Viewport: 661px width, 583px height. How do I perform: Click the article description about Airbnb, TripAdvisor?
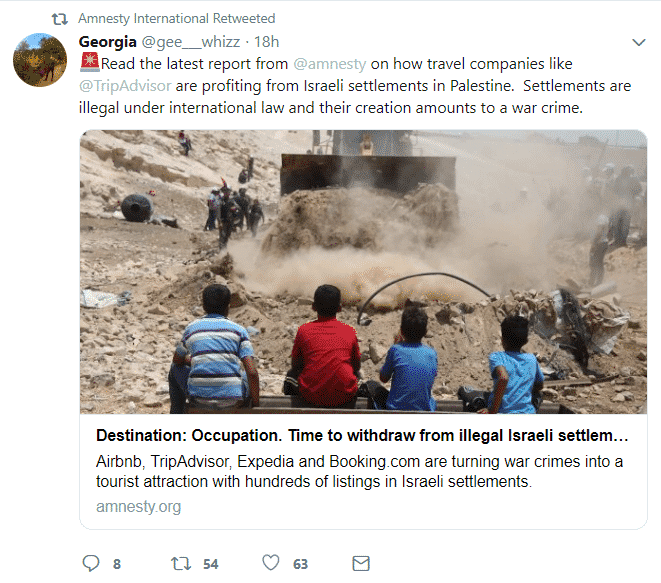coord(359,471)
